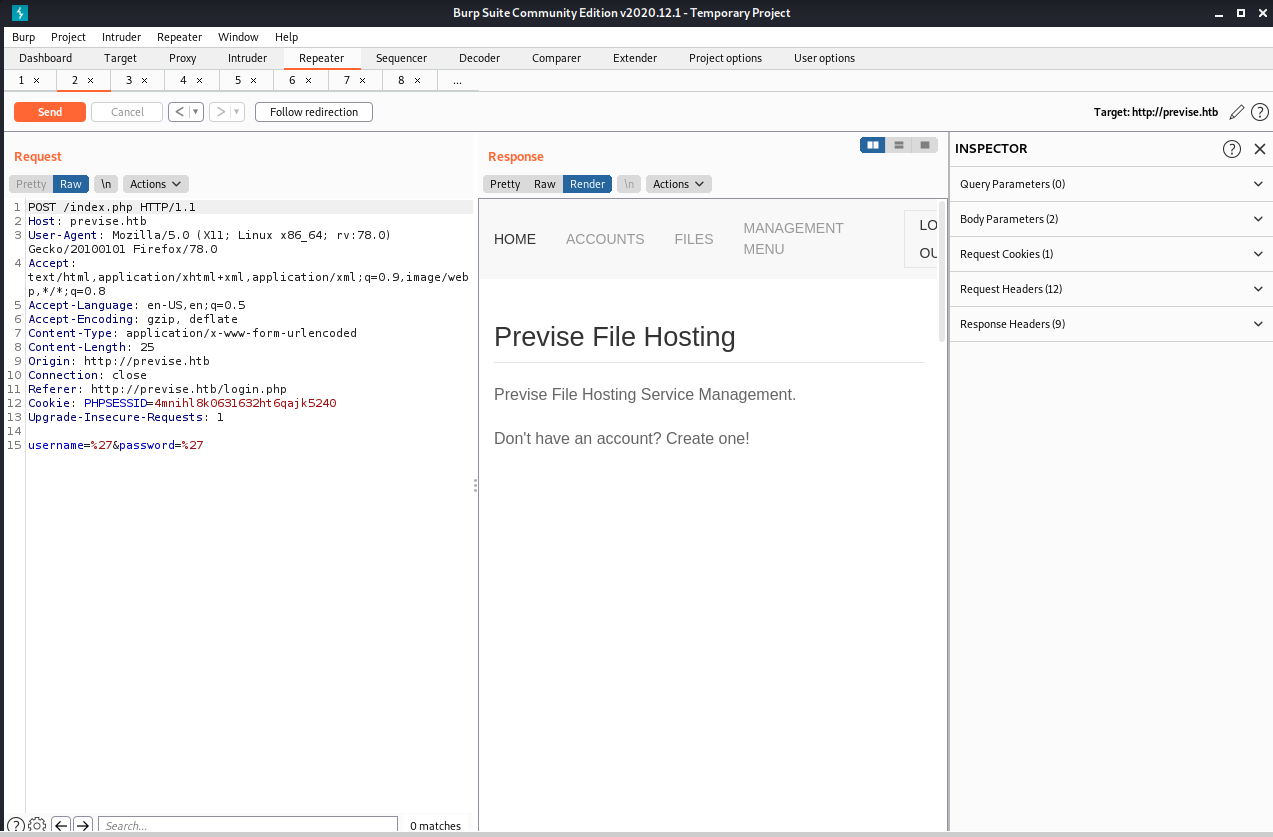Image resolution: width=1273 pixels, height=837 pixels.
Task: Switch Response view to Raw
Action: 544,184
